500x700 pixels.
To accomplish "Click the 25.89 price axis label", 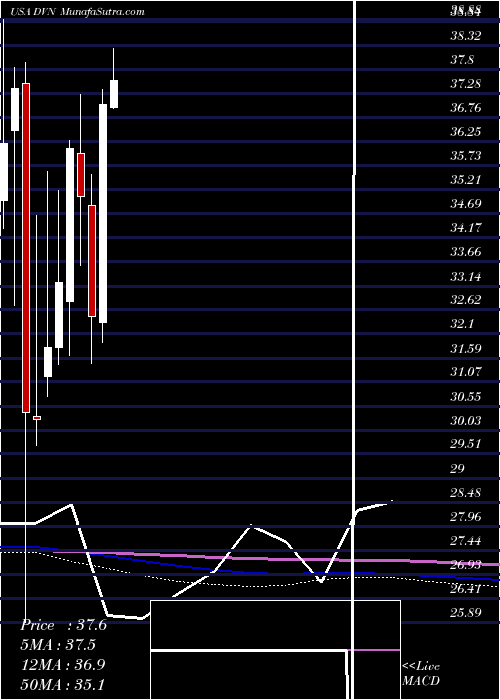I will pyautogui.click(x=466, y=613).
